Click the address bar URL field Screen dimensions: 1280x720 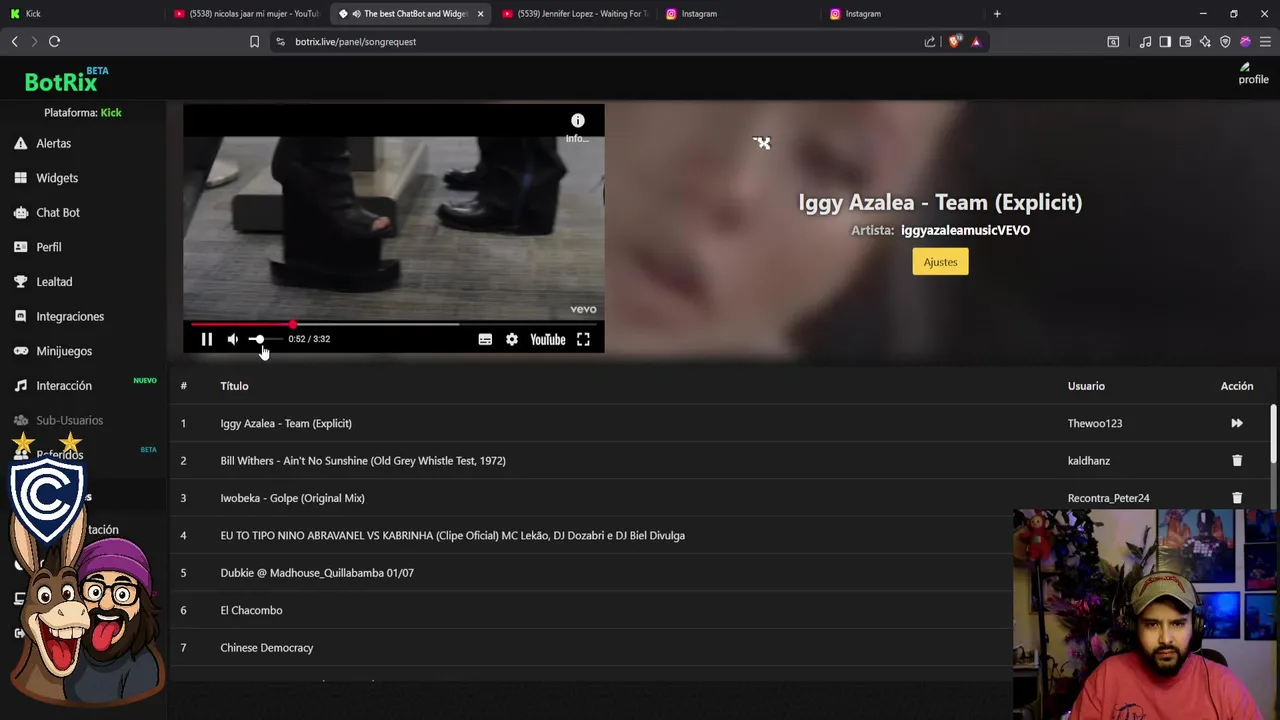[x=600, y=42]
